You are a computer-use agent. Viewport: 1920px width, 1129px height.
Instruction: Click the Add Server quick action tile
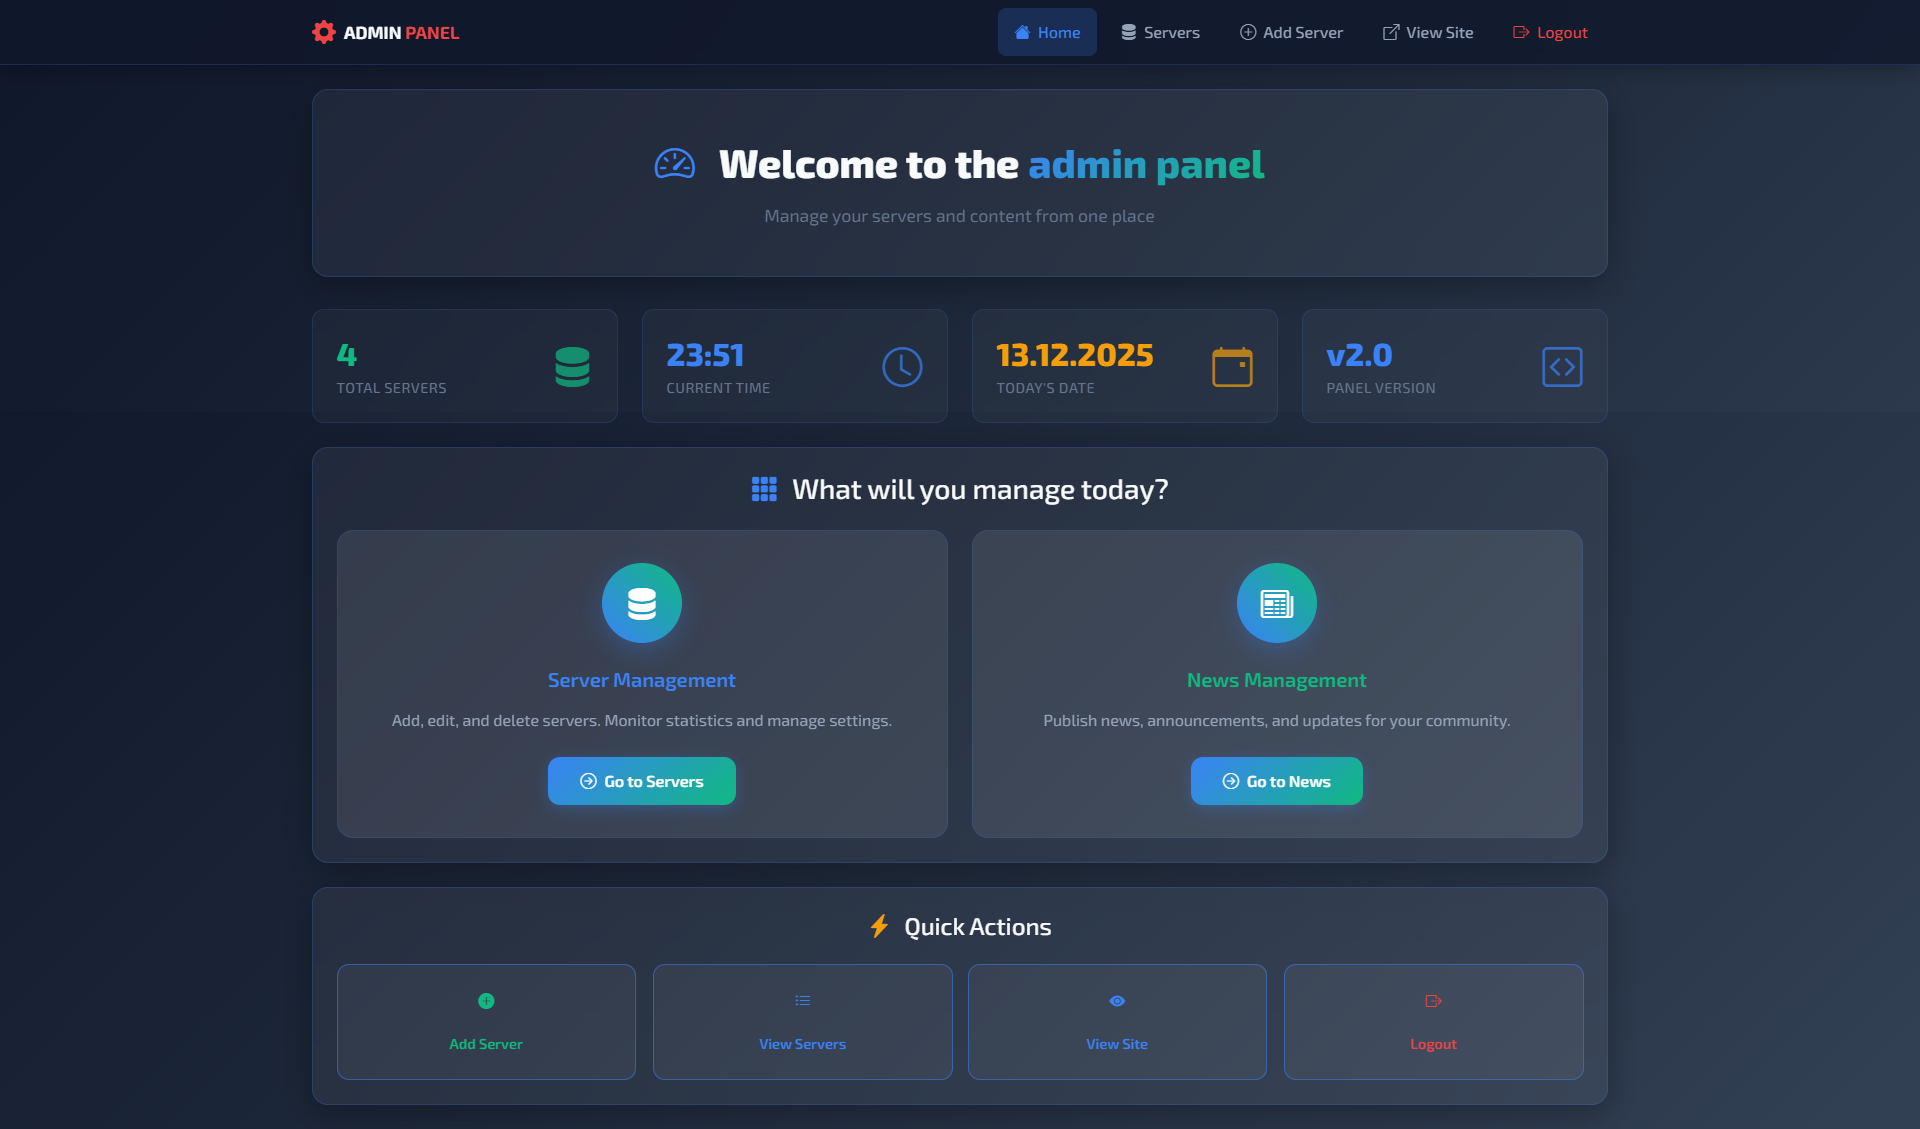486,1021
